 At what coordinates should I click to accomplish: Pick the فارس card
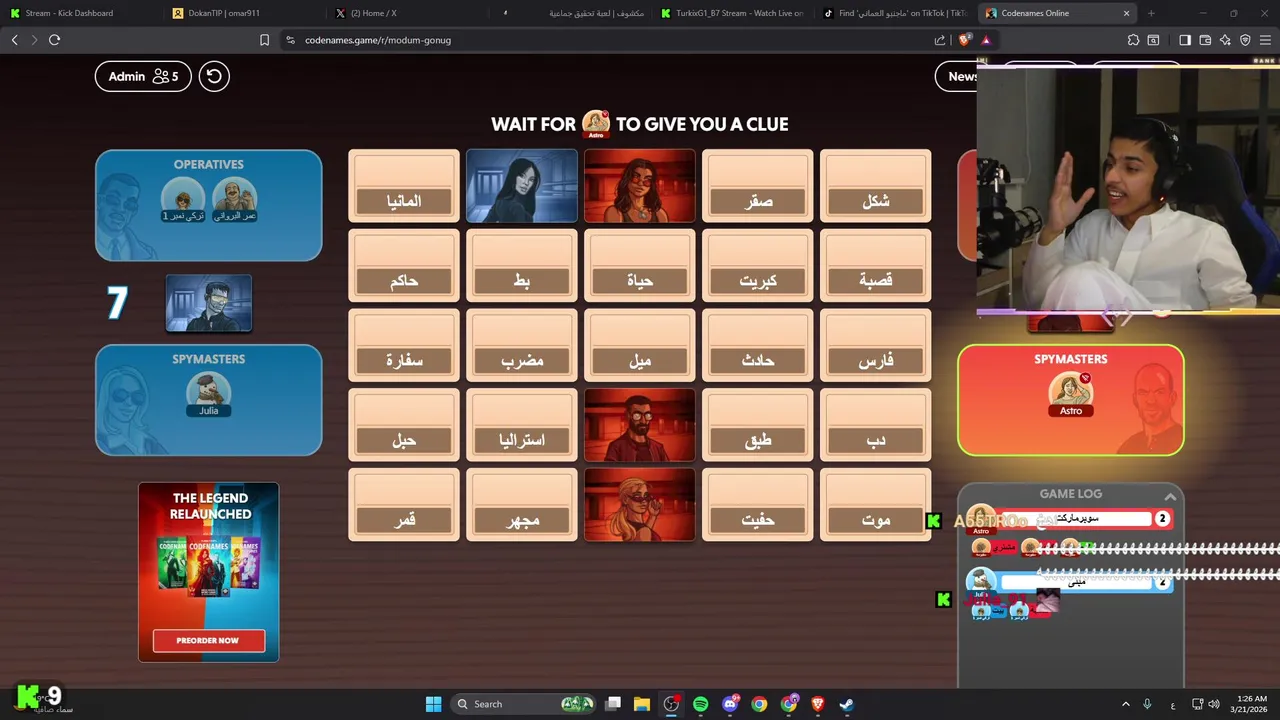(876, 346)
